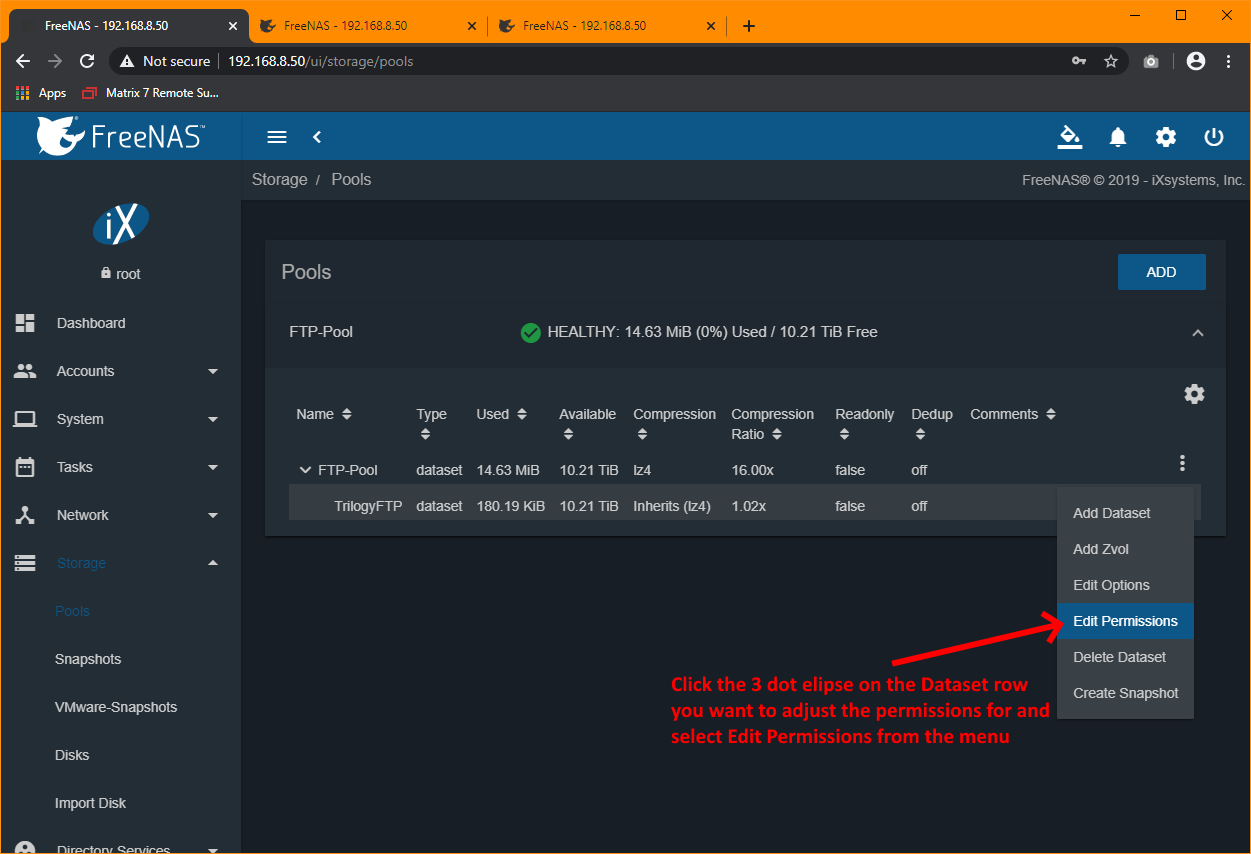The height and width of the screenshot is (854, 1251).
Task: Click the green healthy checkmark icon
Action: [x=531, y=333]
